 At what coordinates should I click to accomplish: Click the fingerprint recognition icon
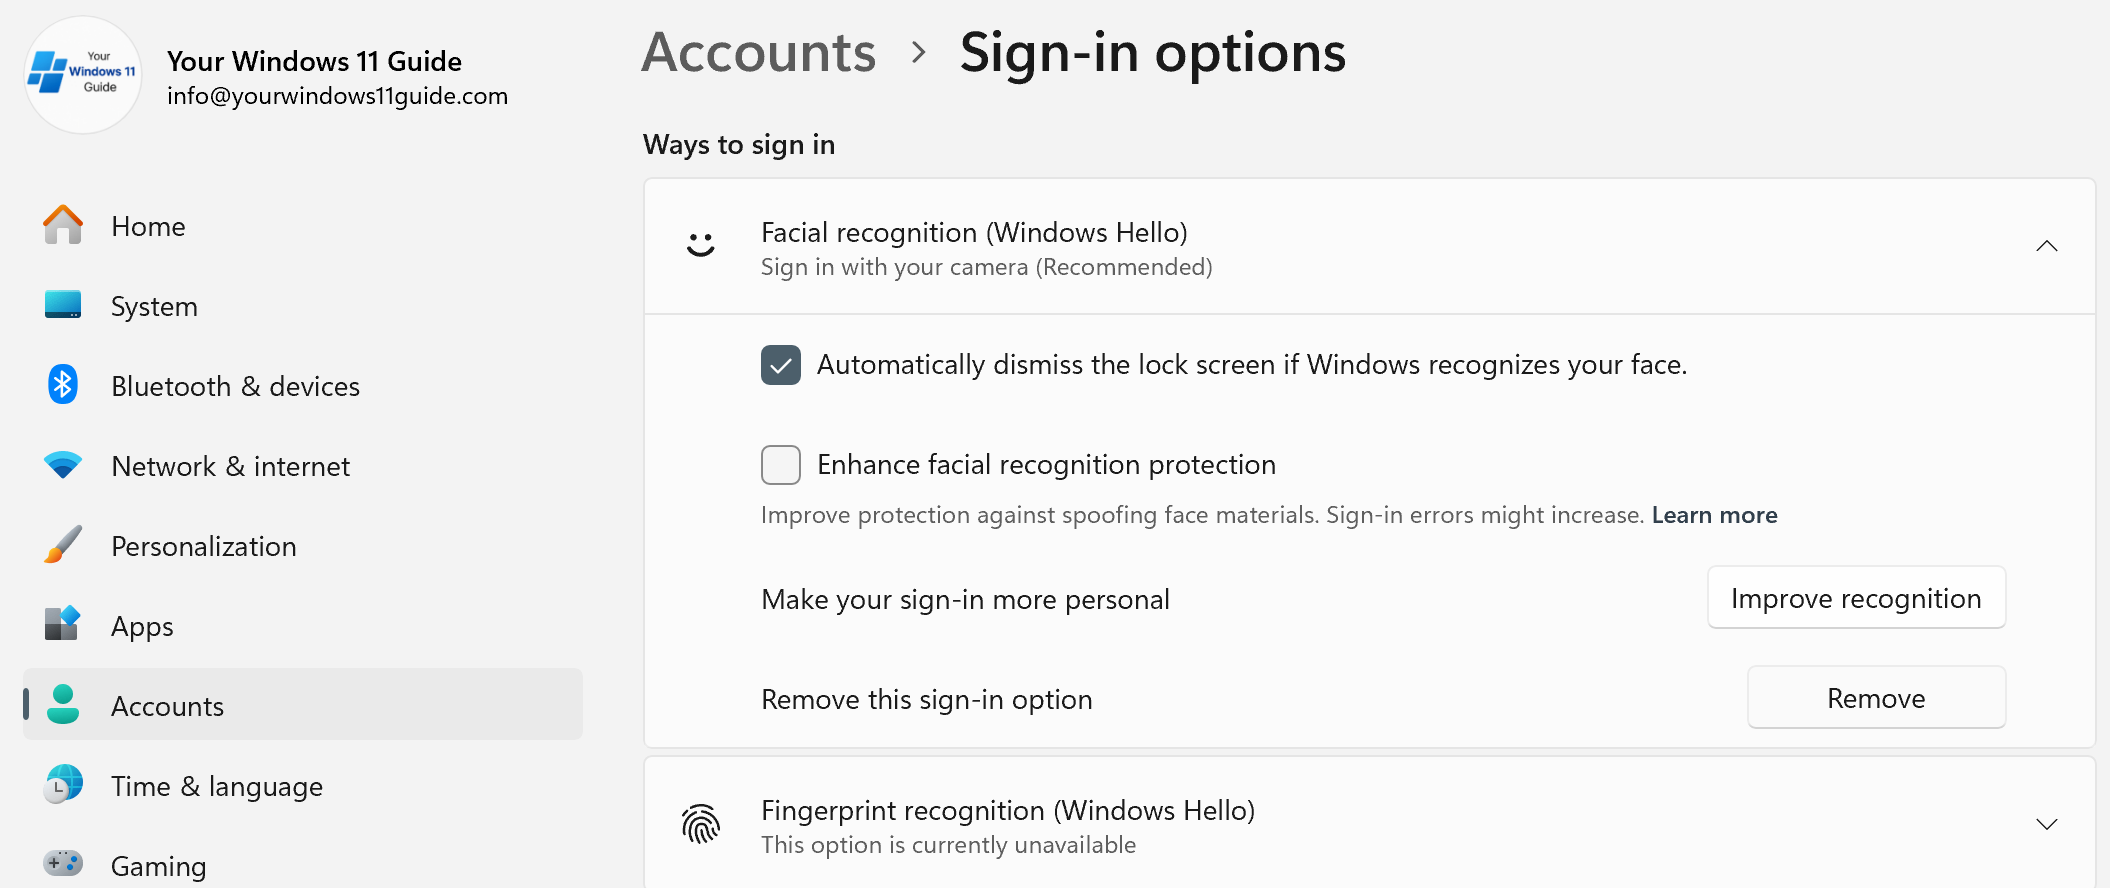[x=700, y=825]
